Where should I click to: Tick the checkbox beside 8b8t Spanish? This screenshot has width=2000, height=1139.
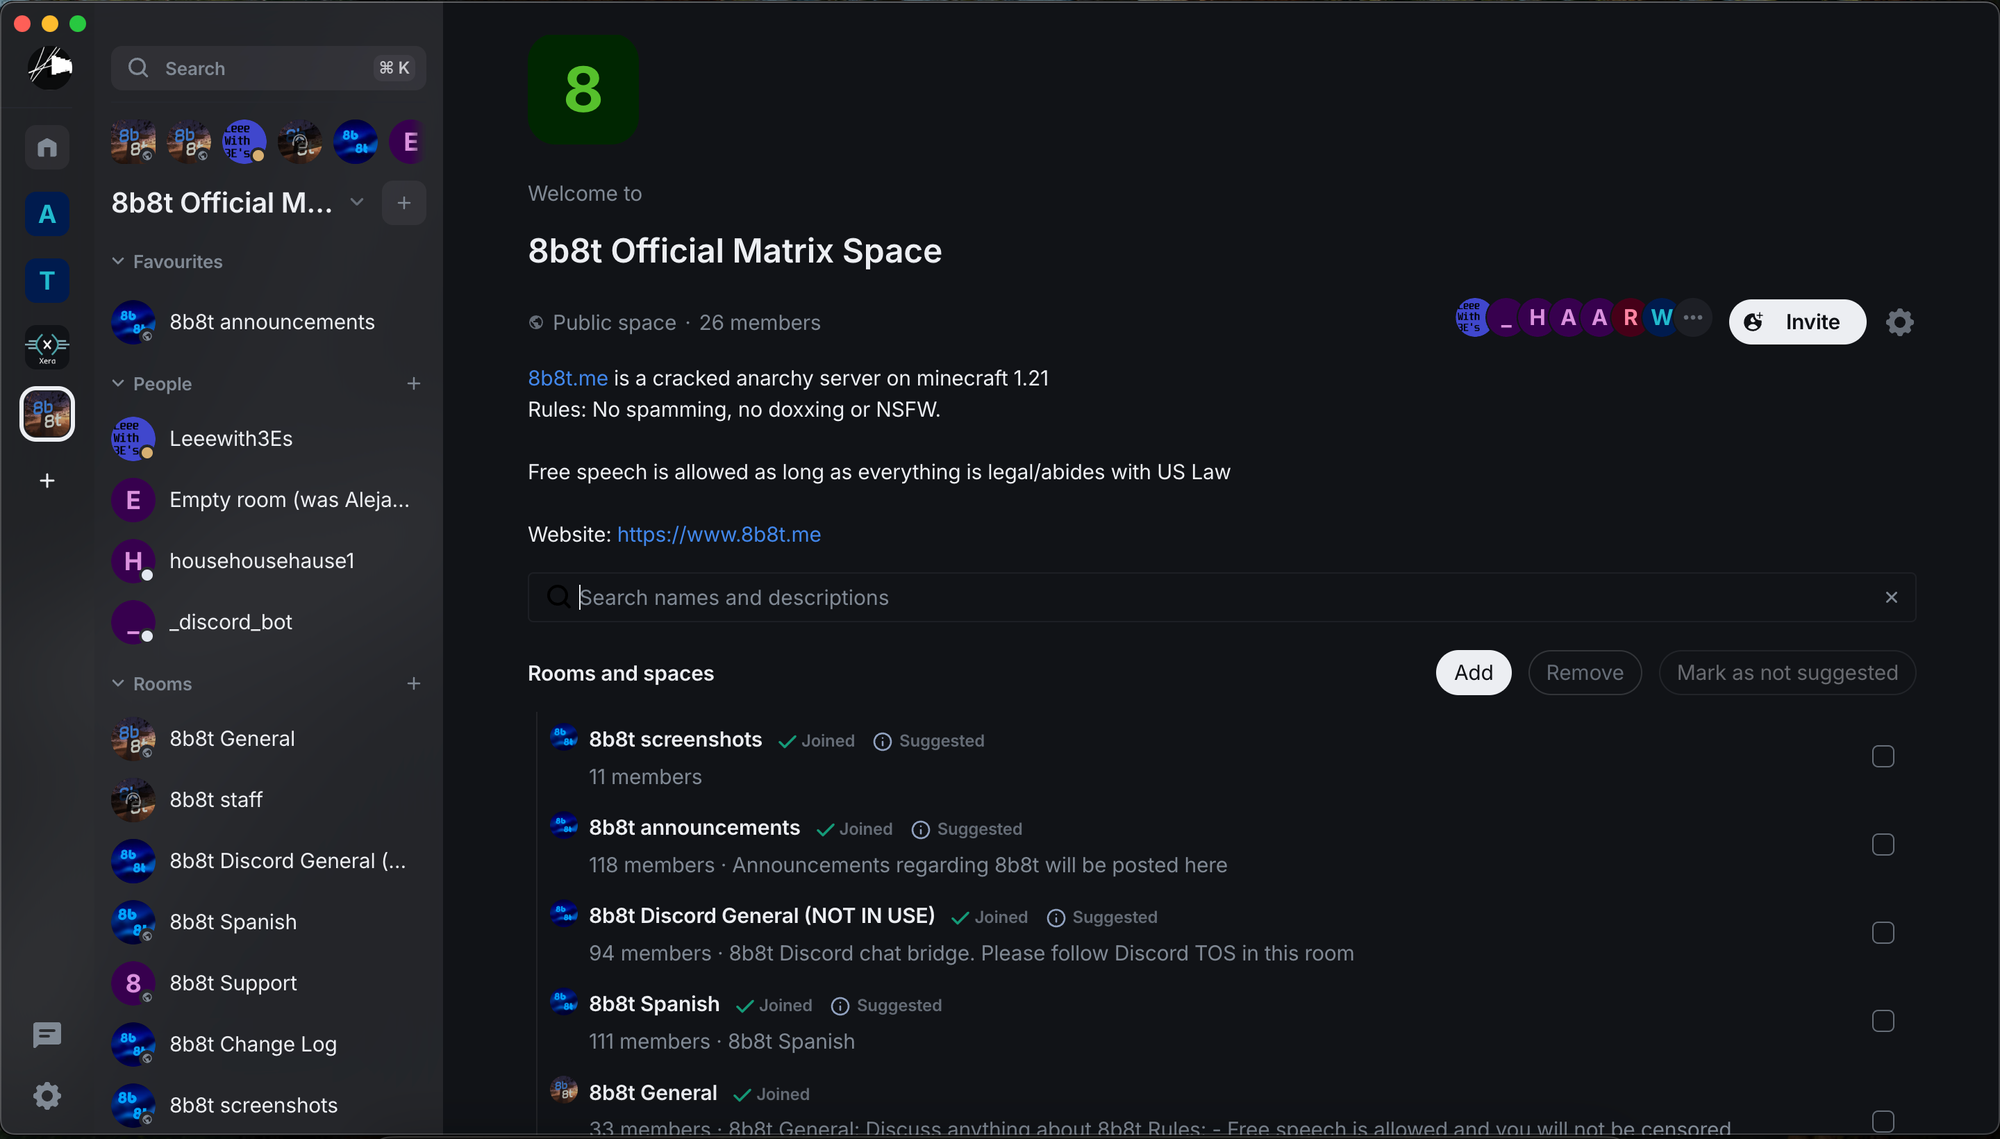(x=1883, y=1021)
